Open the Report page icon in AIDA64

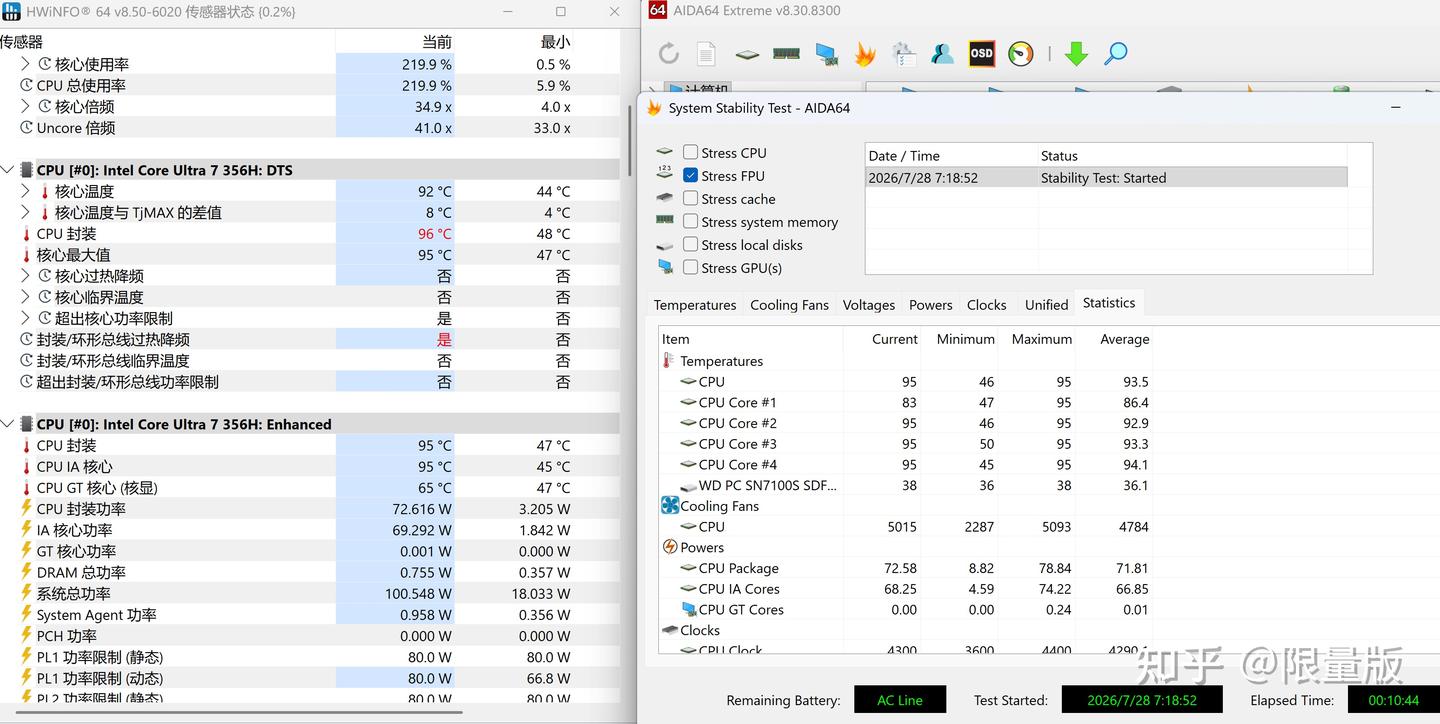(706, 53)
